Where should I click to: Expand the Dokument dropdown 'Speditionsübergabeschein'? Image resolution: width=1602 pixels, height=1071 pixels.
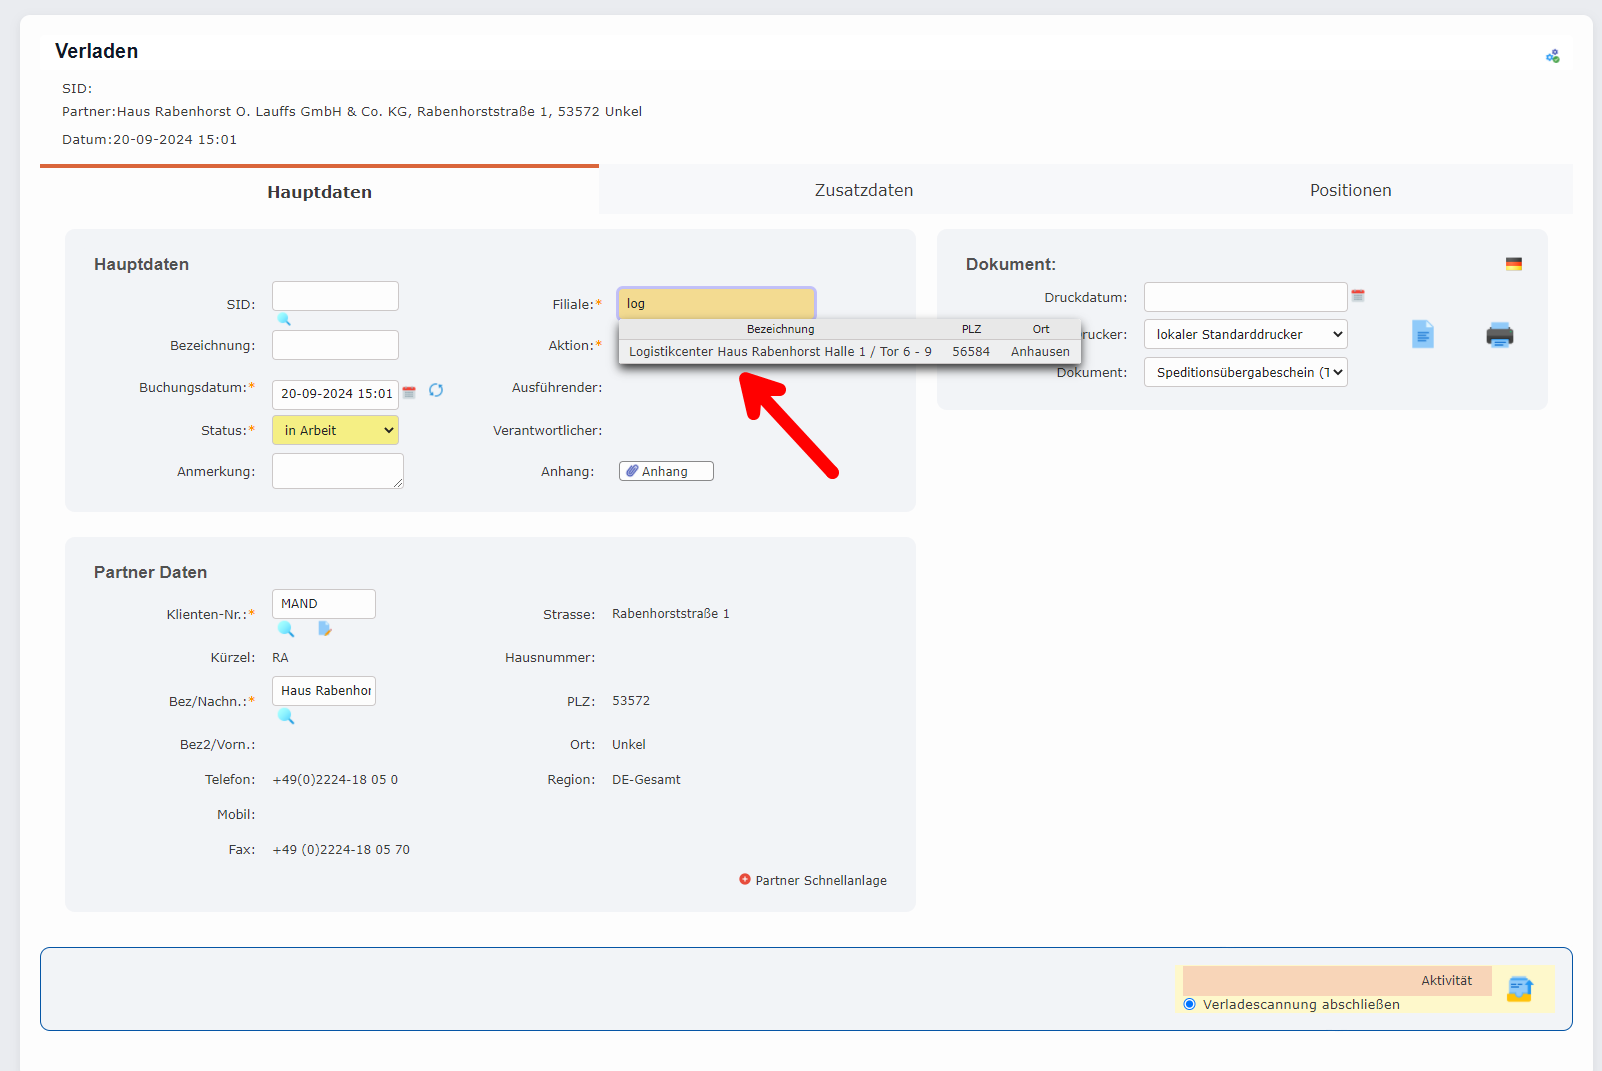1245,372
